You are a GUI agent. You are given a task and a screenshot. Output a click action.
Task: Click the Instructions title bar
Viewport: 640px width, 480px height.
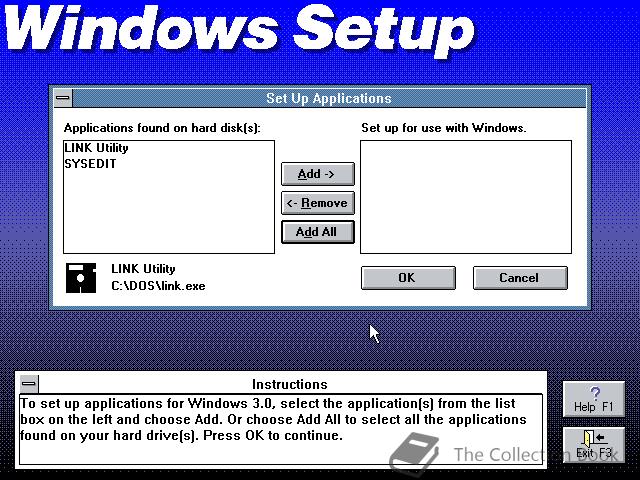[x=289, y=384]
